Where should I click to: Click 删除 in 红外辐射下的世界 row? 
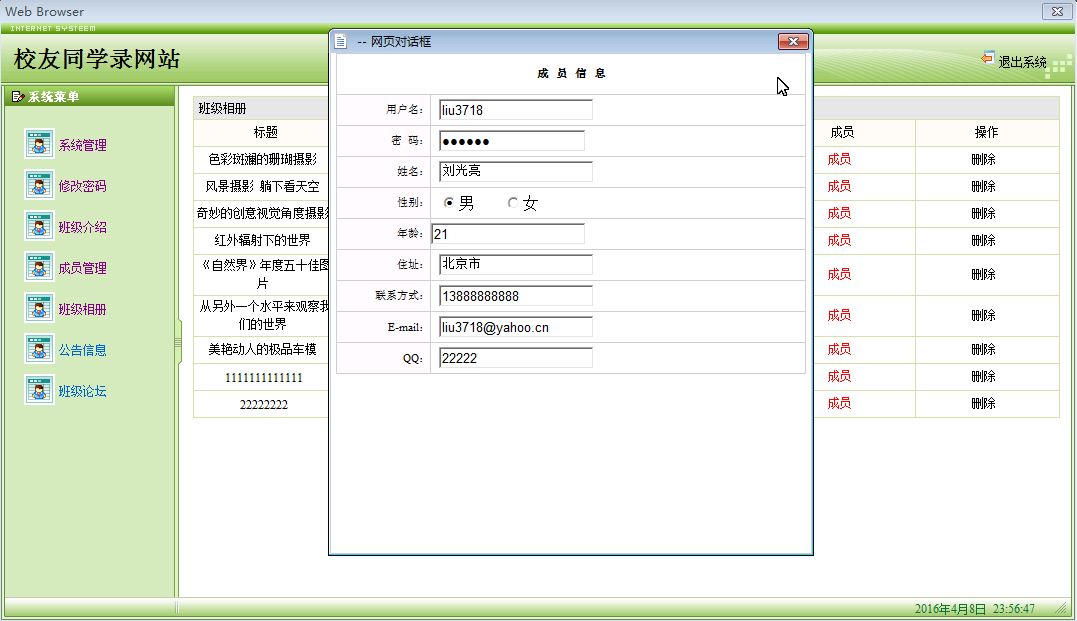(984, 240)
